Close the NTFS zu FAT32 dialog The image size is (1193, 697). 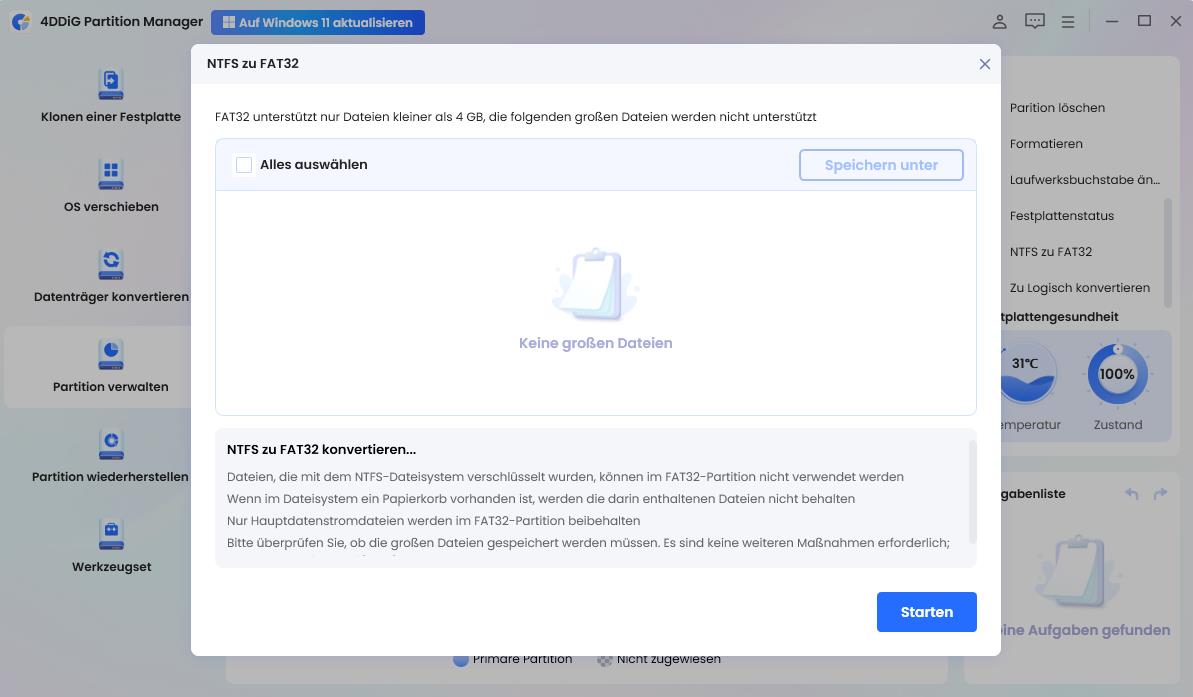point(985,64)
